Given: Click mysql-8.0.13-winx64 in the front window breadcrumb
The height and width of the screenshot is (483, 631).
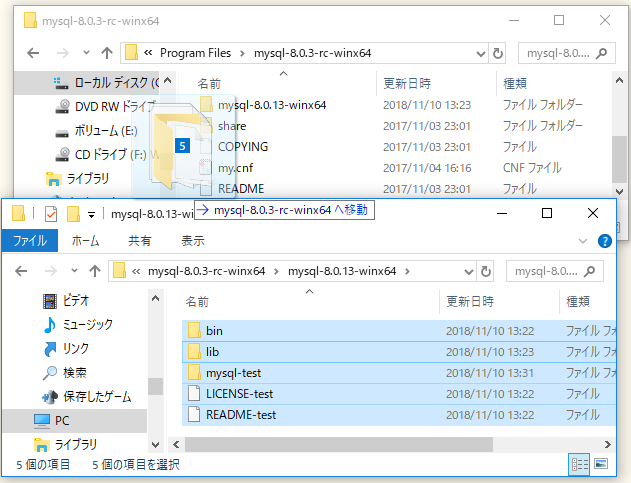Looking at the screenshot, I should 342,271.
